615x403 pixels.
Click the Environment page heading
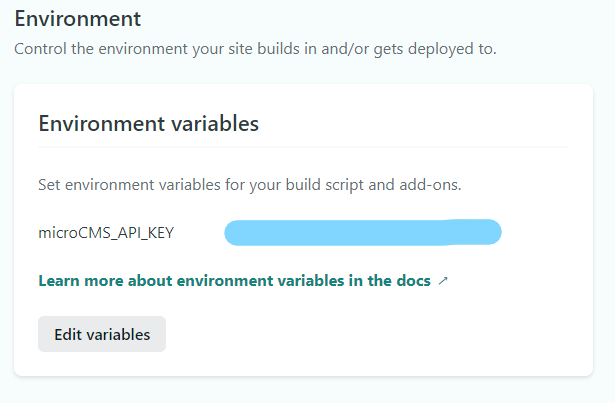tap(77, 19)
